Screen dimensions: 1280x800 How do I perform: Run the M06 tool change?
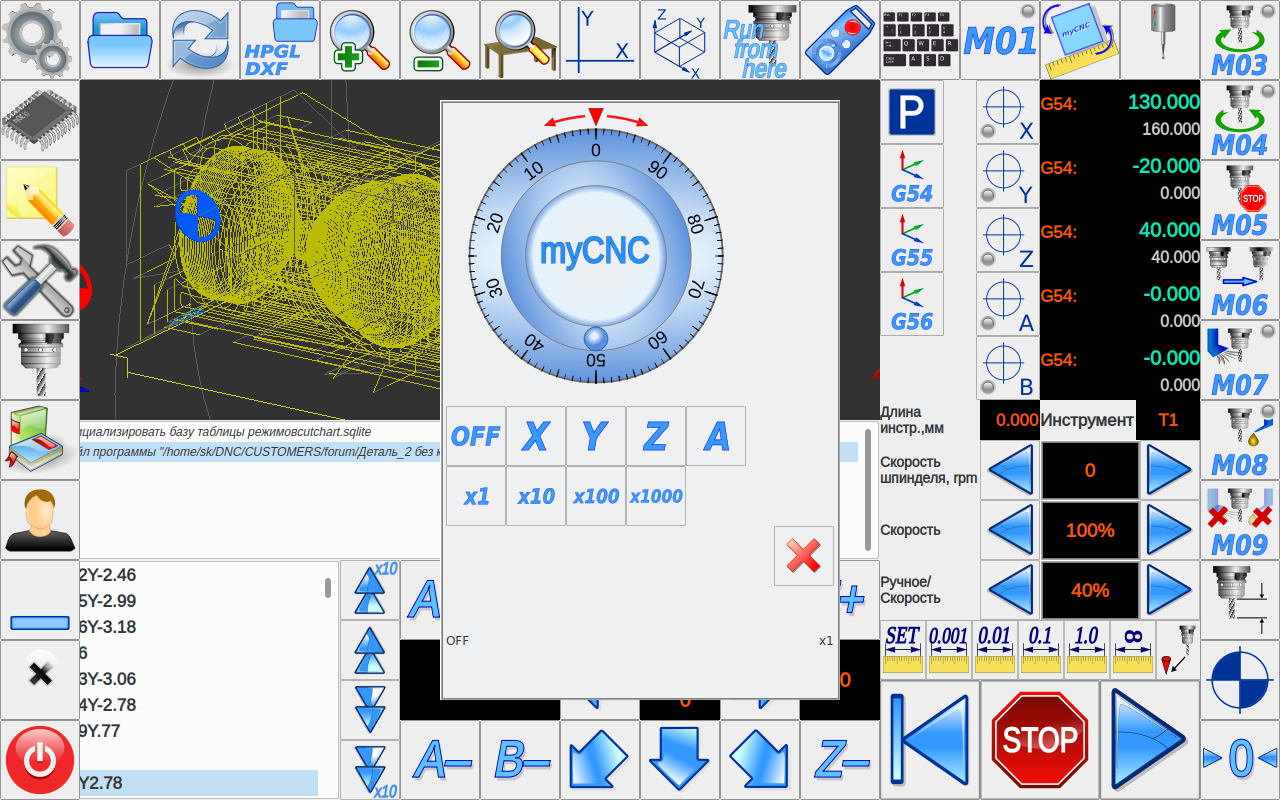[x=1240, y=280]
